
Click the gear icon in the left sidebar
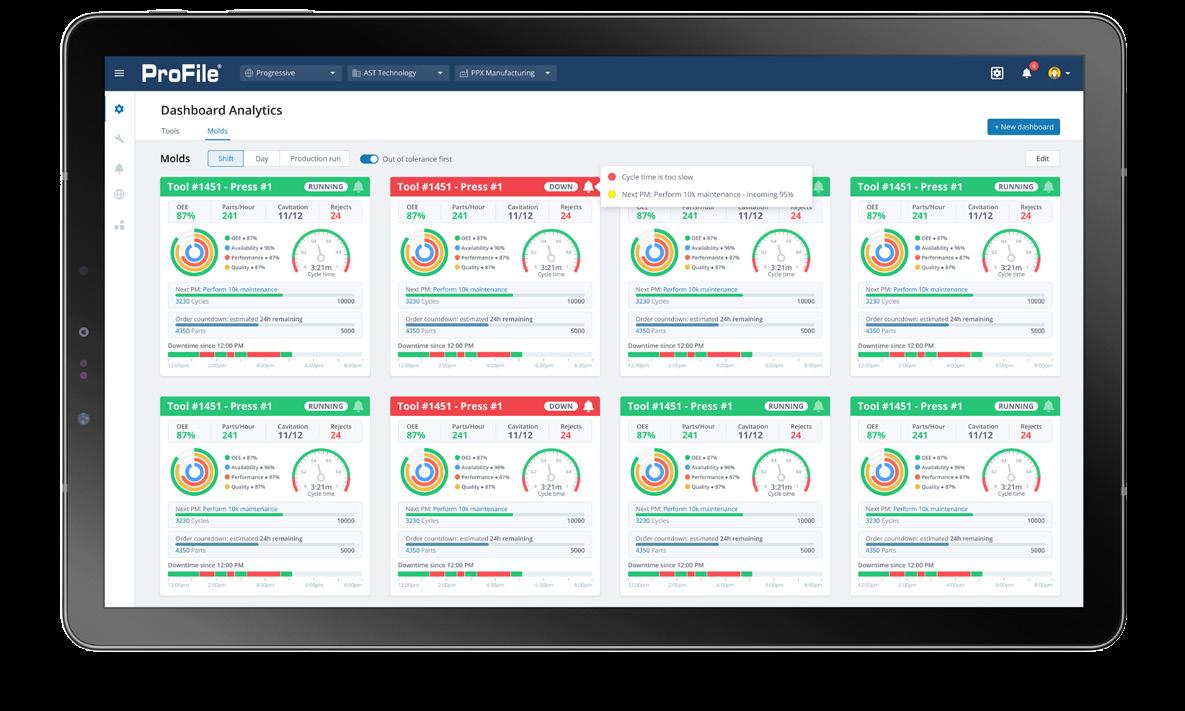119,109
